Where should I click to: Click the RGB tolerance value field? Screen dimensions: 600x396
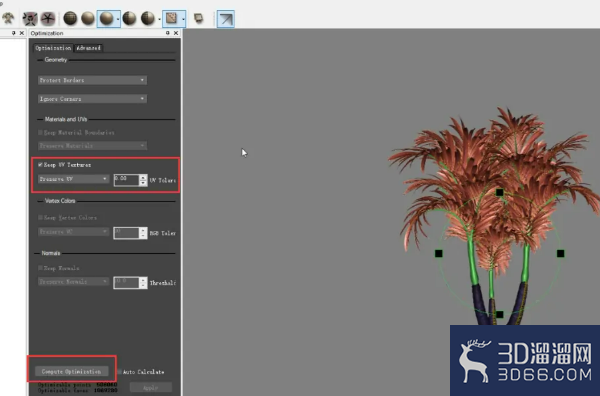pyautogui.click(x=126, y=233)
